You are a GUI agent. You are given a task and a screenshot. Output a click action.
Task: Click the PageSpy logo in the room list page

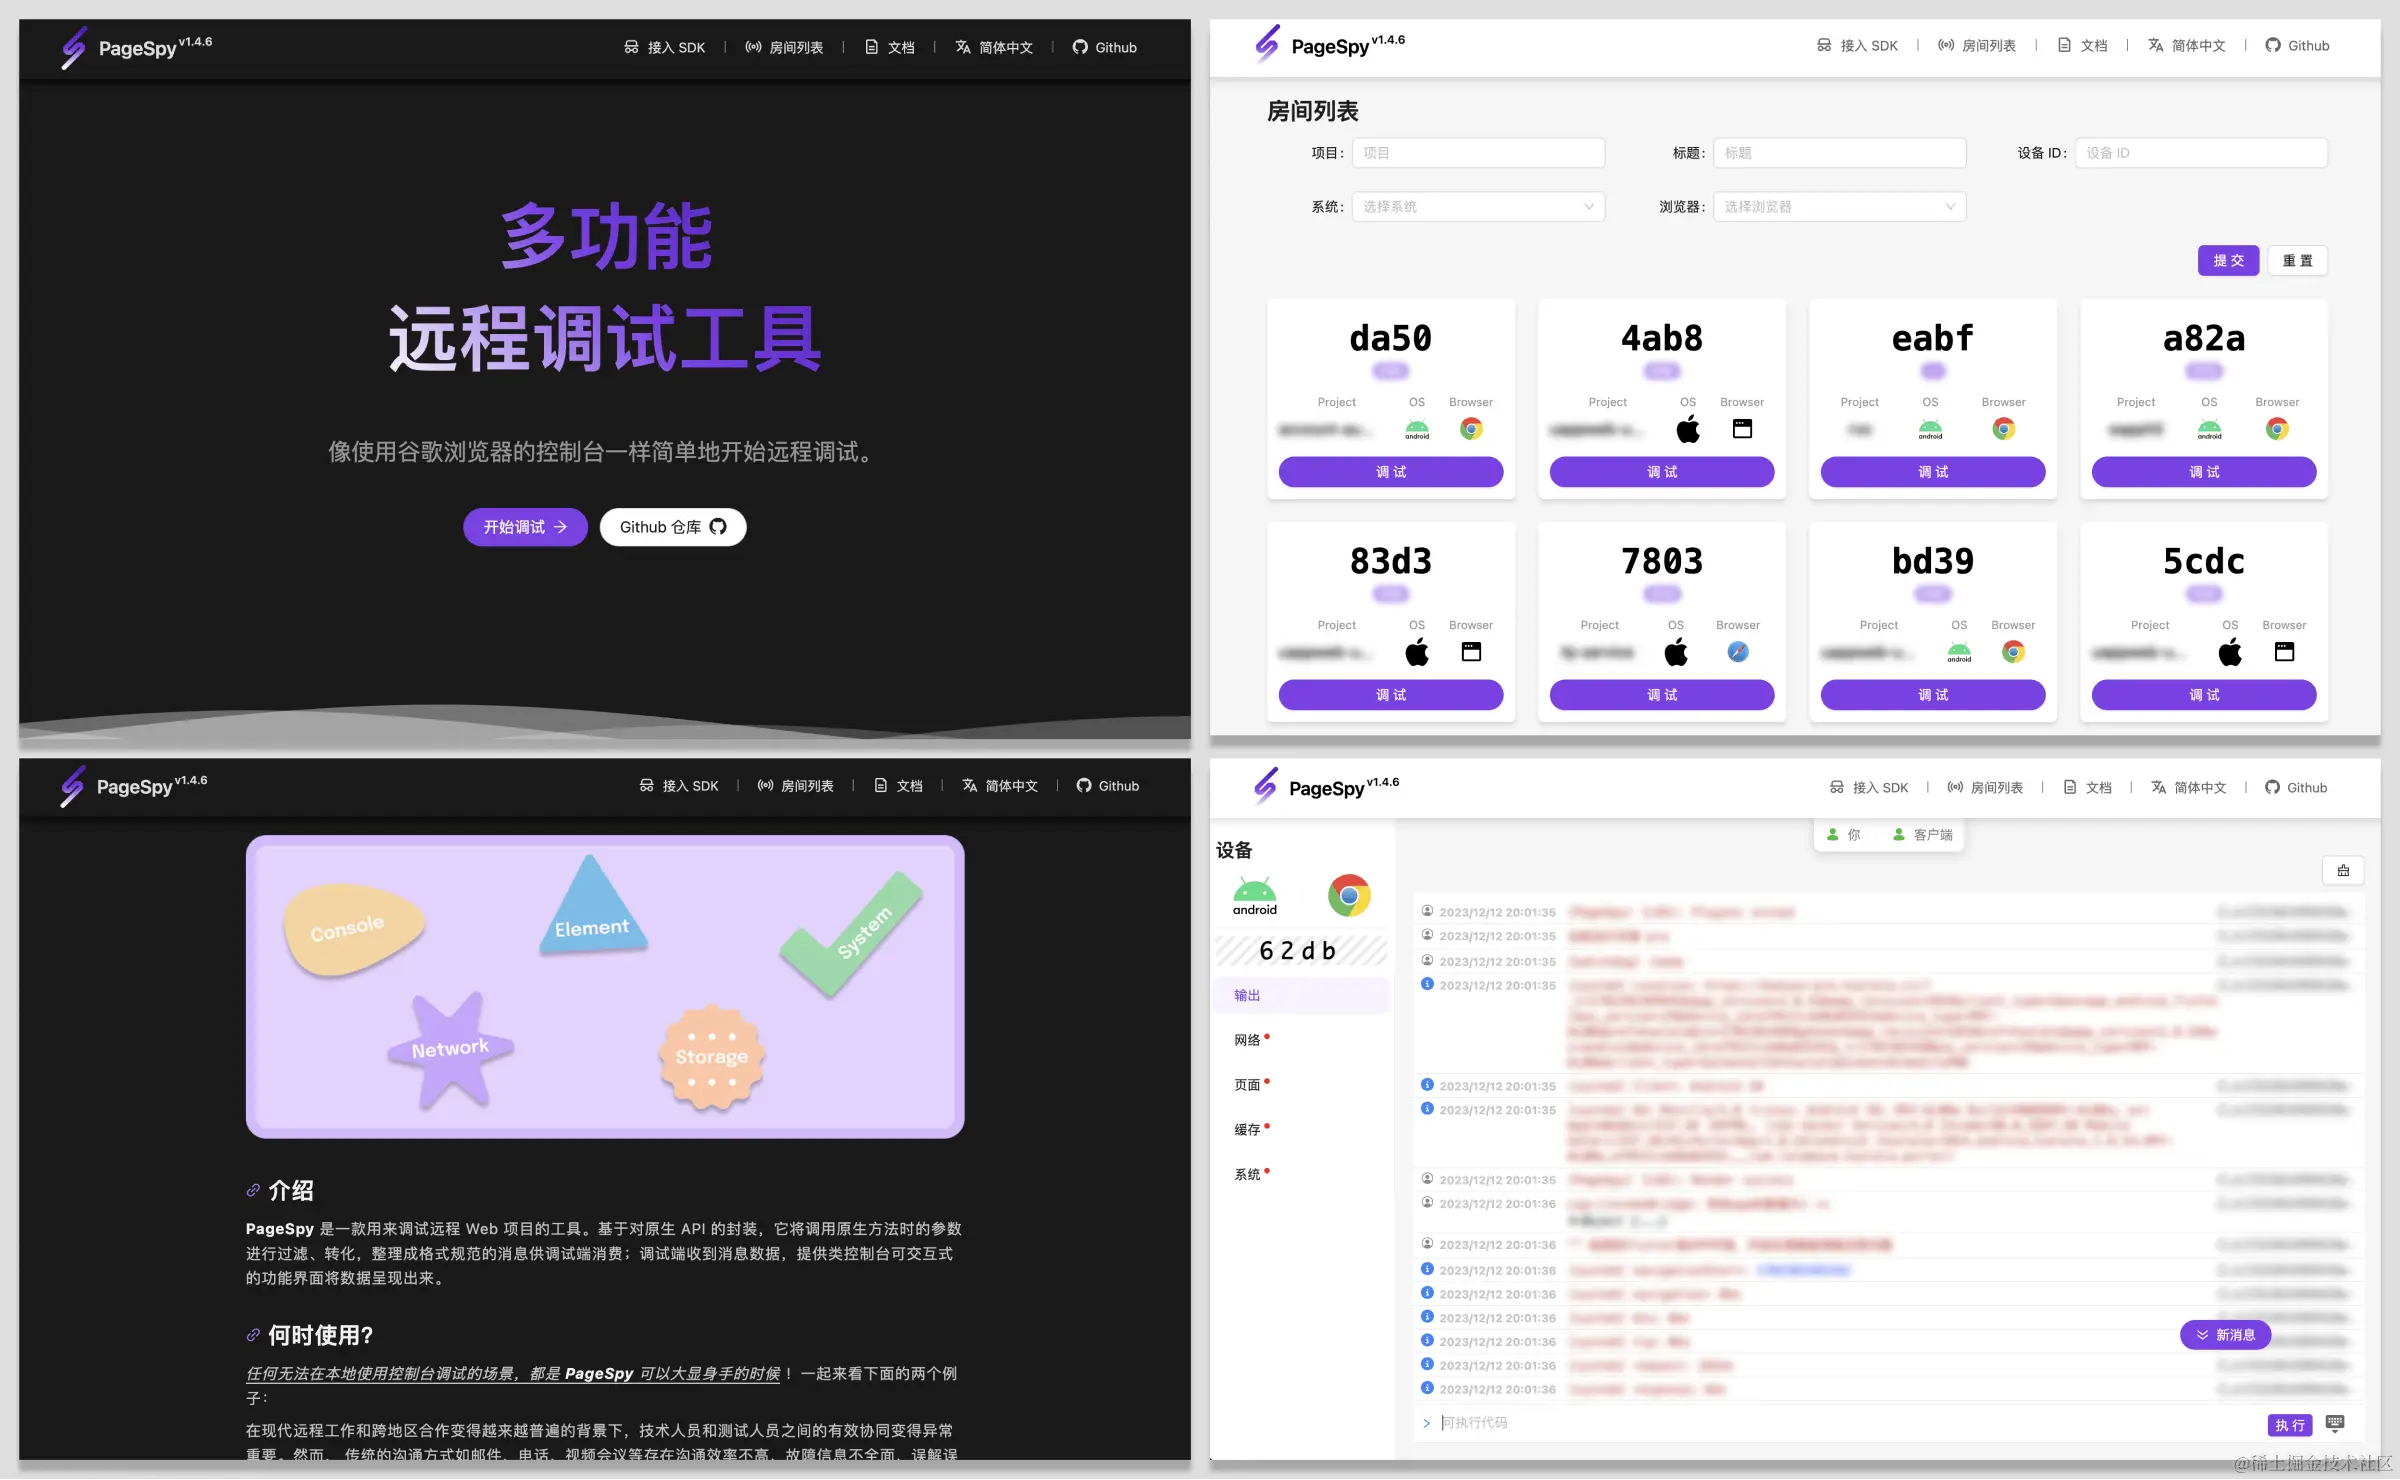pos(1267,45)
